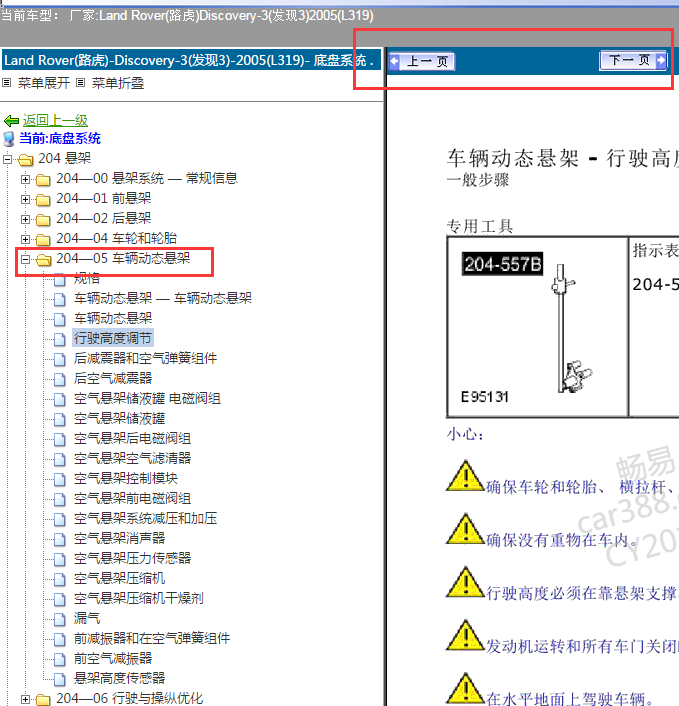The width and height of the screenshot is (679, 706).
Task: Click folder icon of 204—06 行驶与操纵优化
Action: pyautogui.click(x=43, y=699)
